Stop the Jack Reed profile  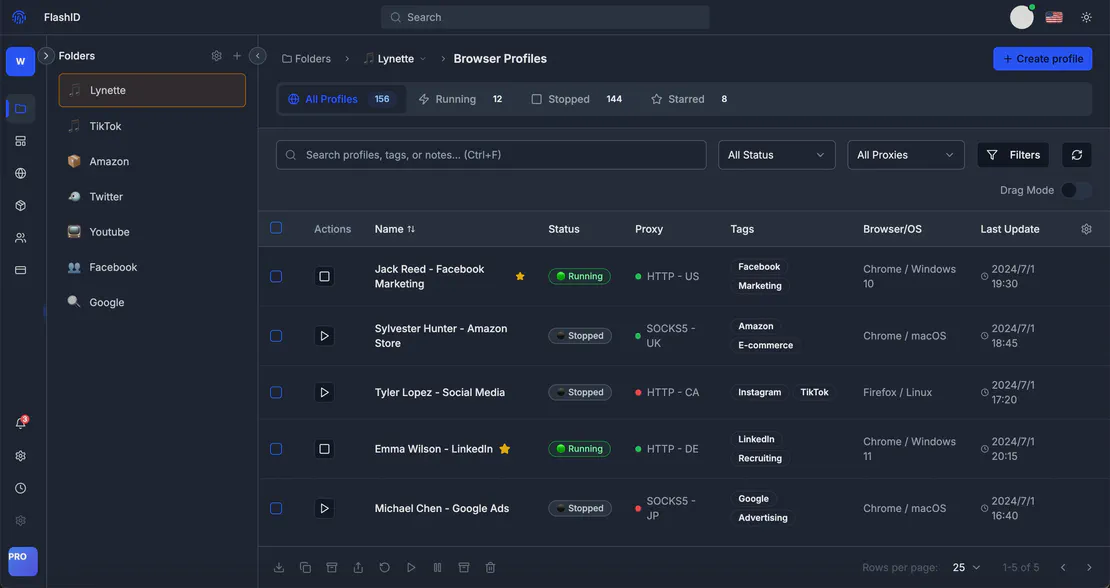tap(324, 277)
